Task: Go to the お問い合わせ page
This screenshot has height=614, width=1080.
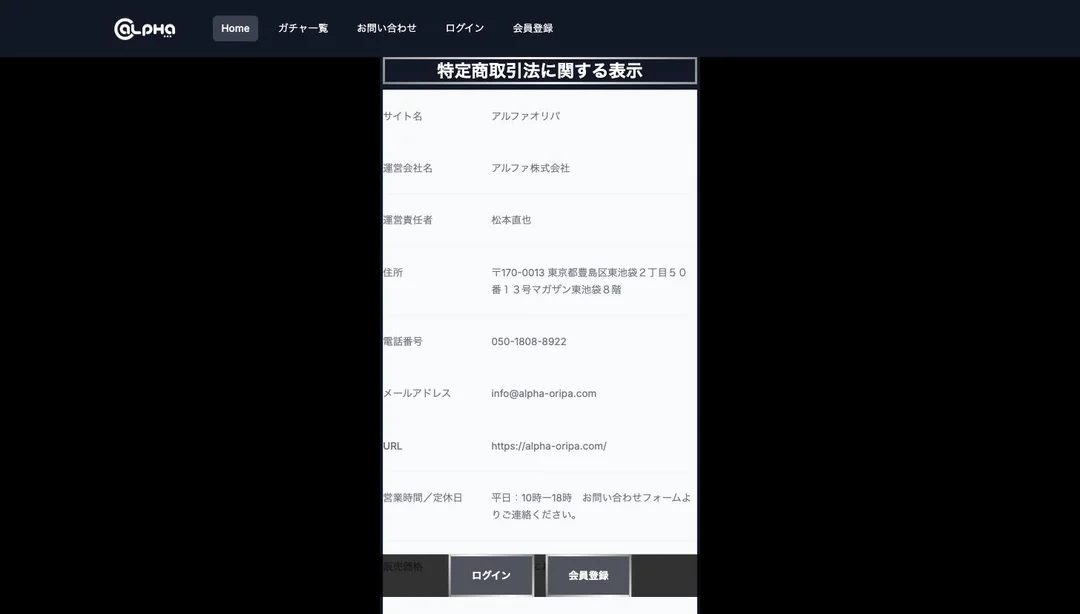Action: (x=386, y=28)
